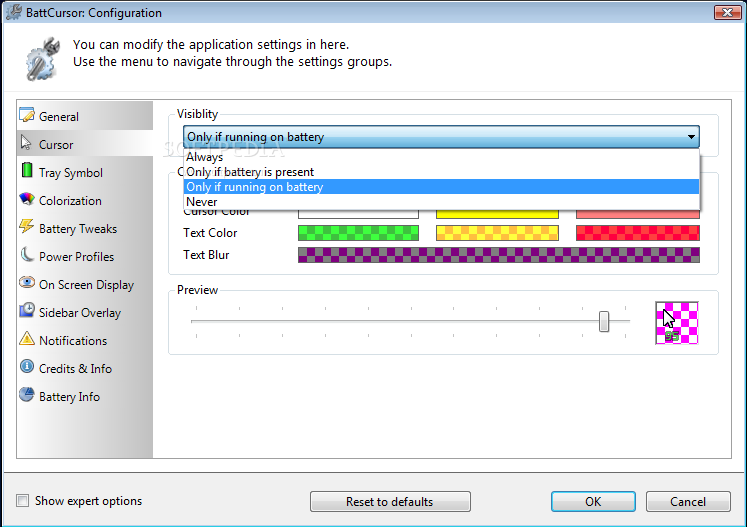Image resolution: width=747 pixels, height=527 pixels.
Task: Choose Never in the visibility list
Action: click(x=441, y=202)
